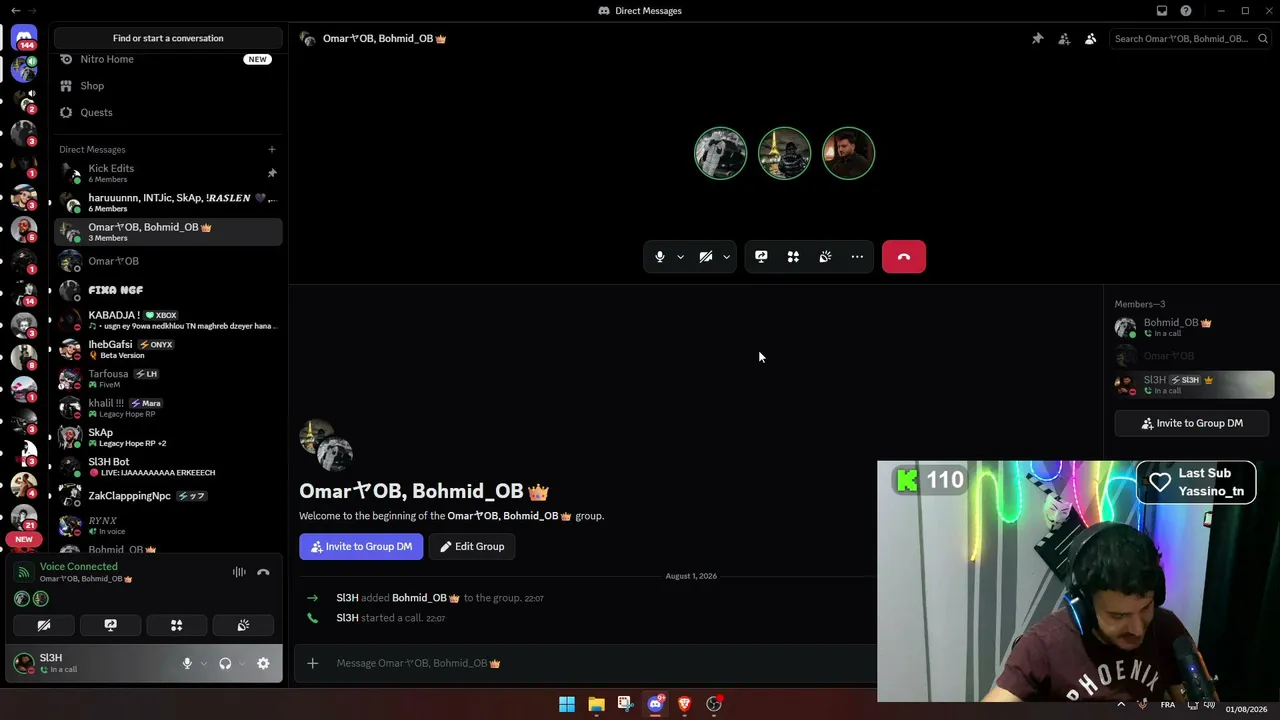The image size is (1280, 720).
Task: Open the Quests page
Action: [x=168, y=113]
